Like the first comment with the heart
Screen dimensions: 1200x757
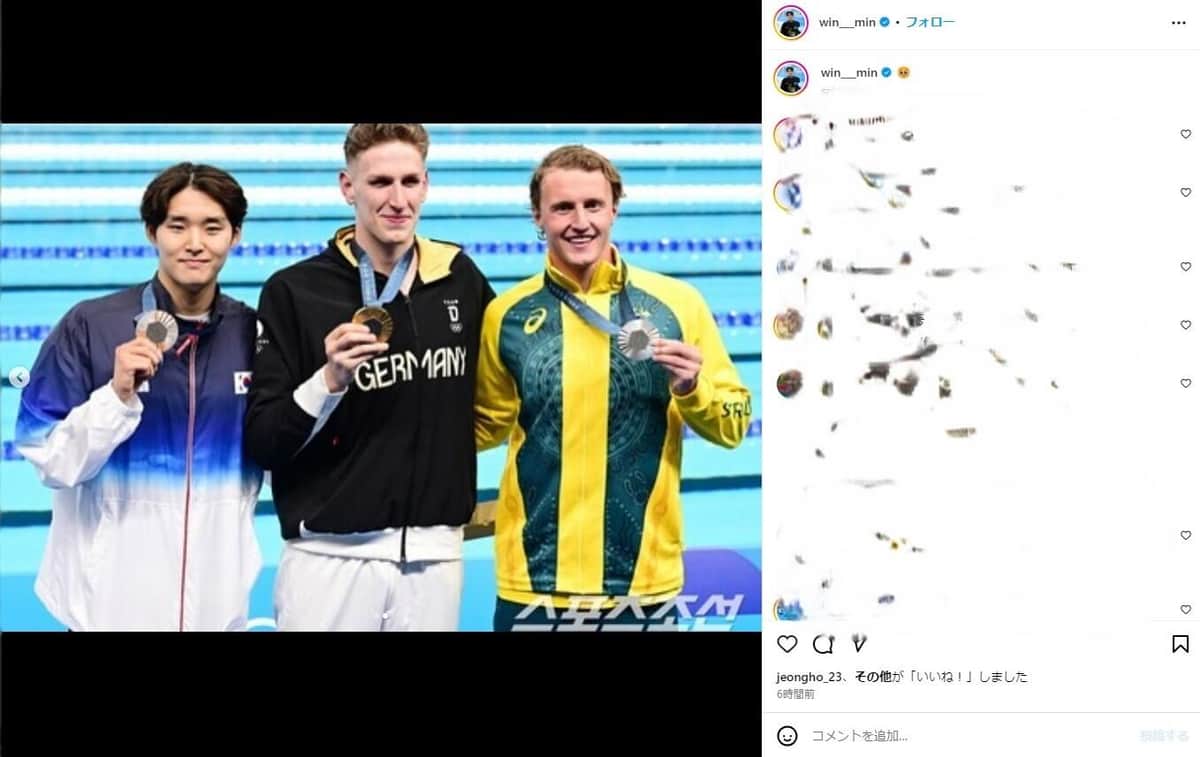(1186, 134)
